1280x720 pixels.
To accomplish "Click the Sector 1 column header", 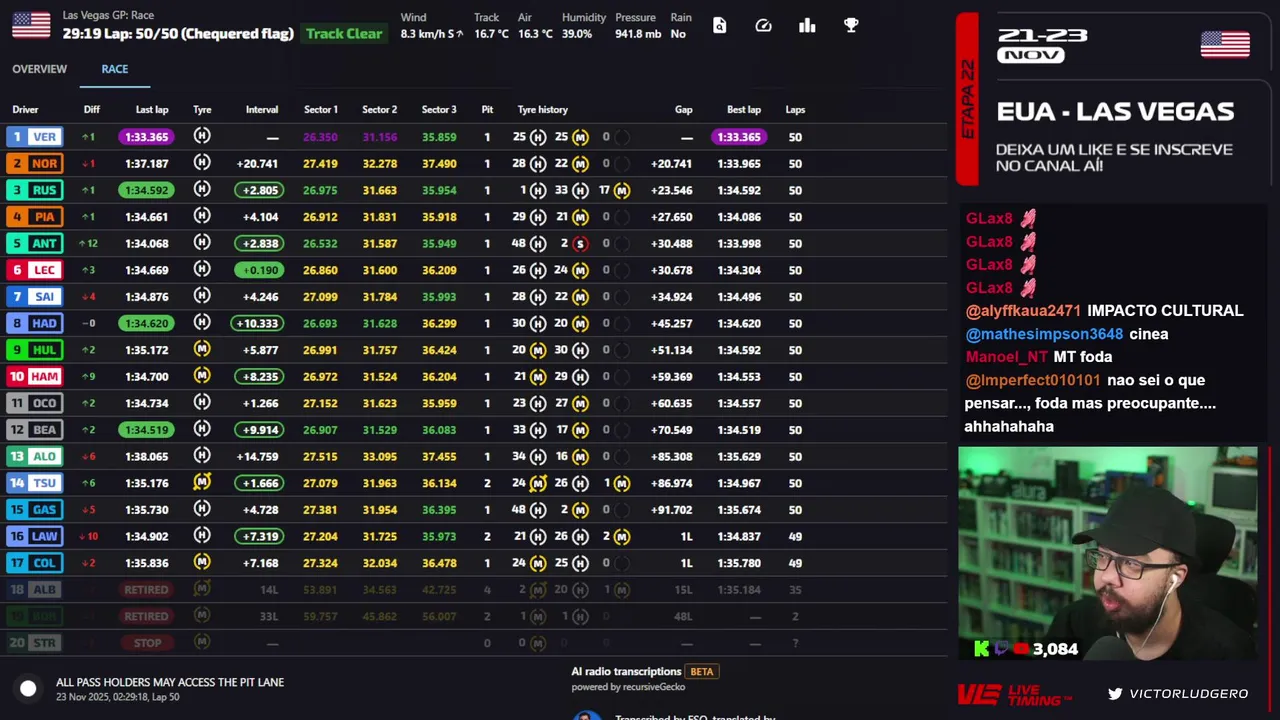I will coord(321,110).
